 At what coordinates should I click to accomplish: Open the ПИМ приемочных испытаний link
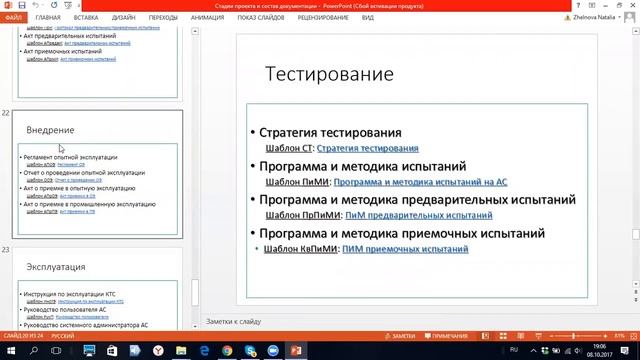[x=405, y=249]
